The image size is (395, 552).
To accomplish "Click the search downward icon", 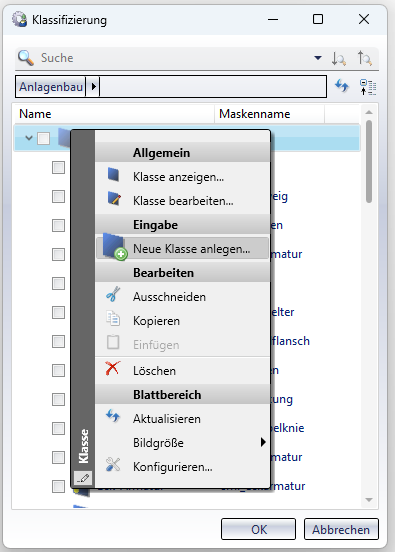I will [339, 58].
